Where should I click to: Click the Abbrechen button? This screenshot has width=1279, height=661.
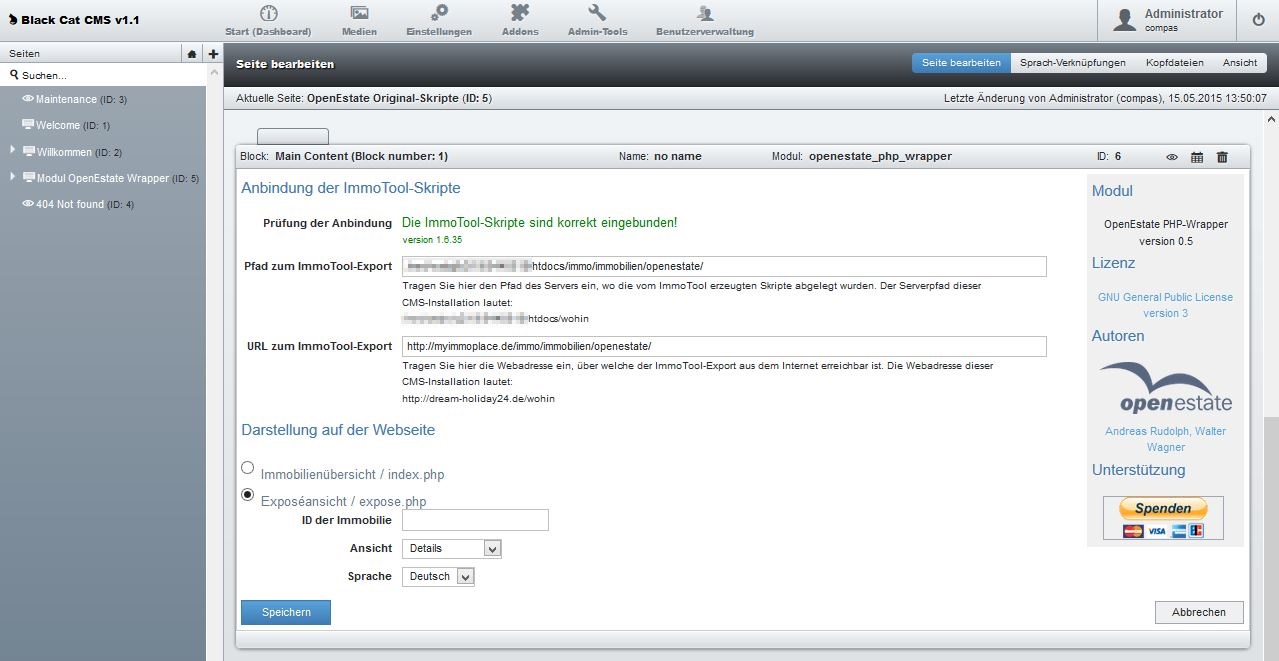pyautogui.click(x=1199, y=612)
